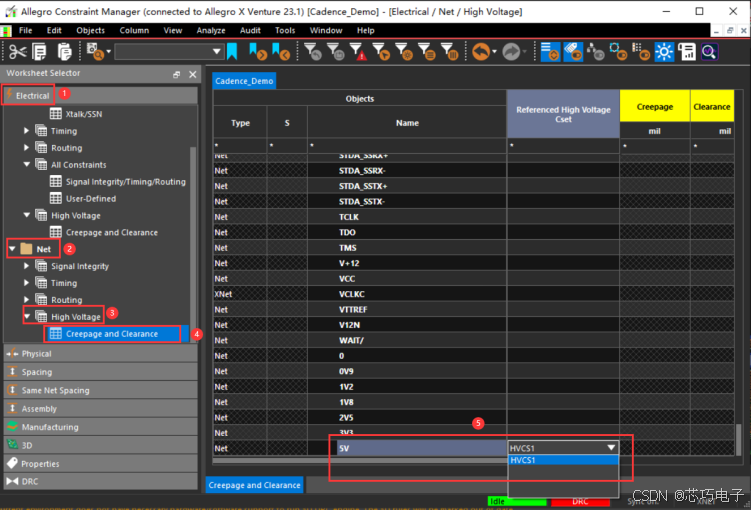Collapse the Net High Voltage tree node

point(27,317)
